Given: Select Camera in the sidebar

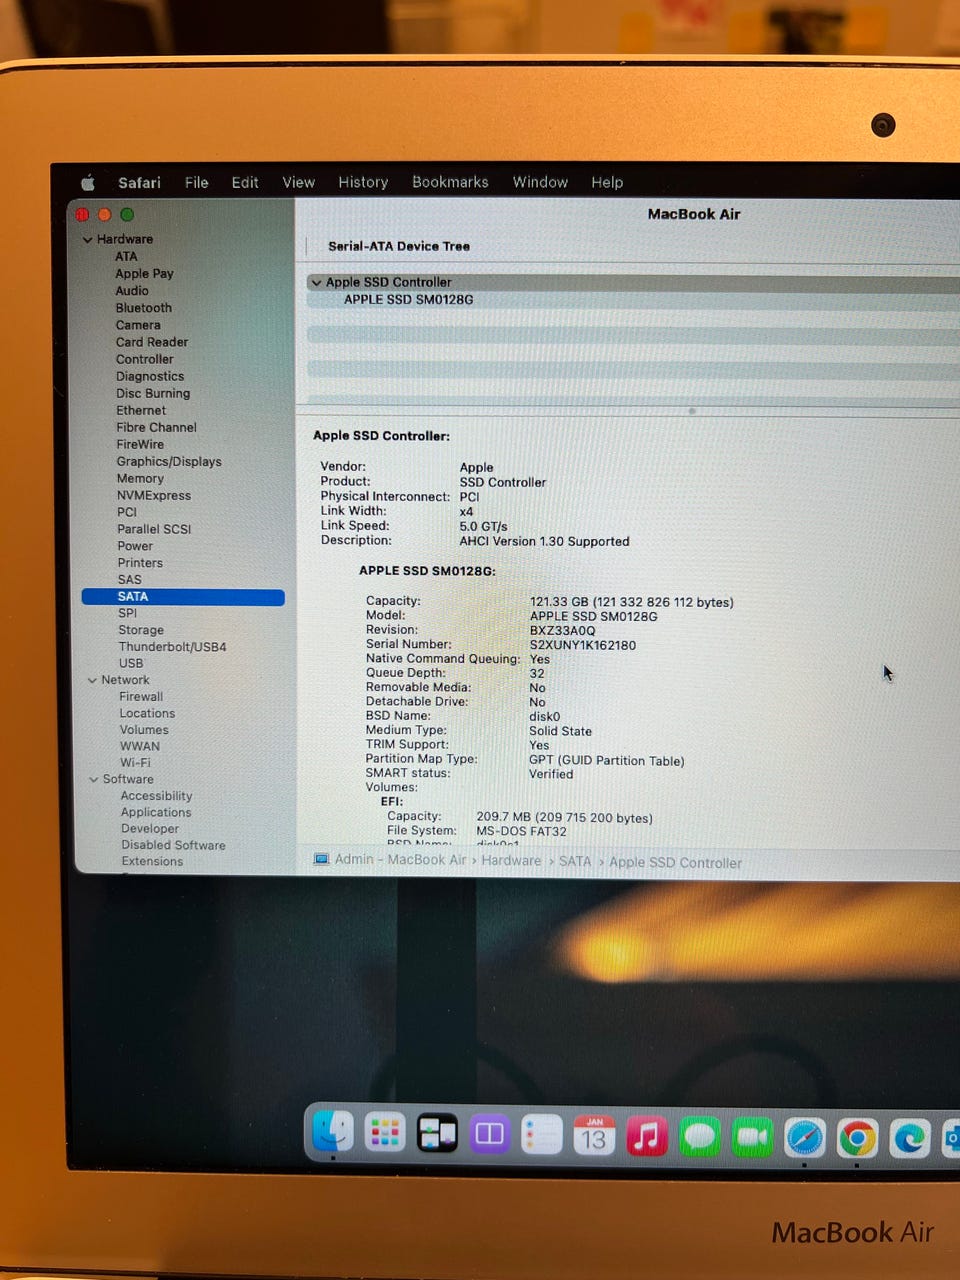Looking at the screenshot, I should pyautogui.click(x=138, y=325).
